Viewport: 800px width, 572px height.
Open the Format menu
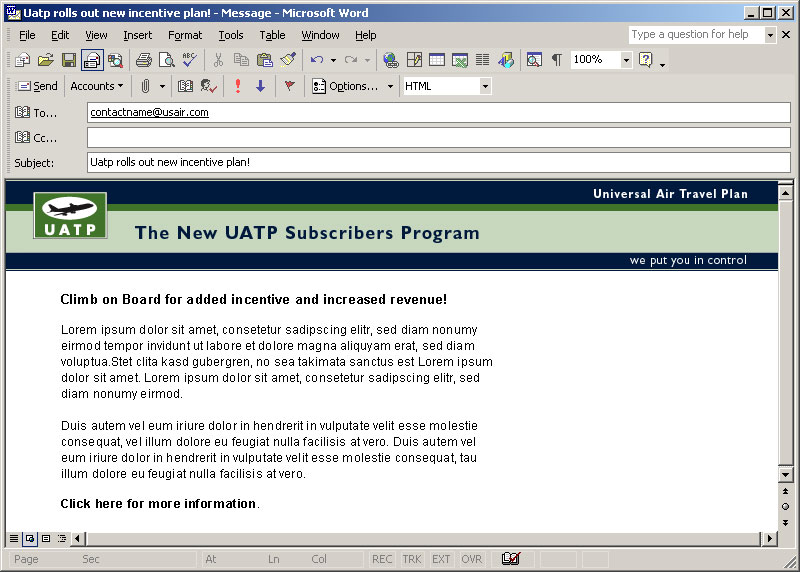(x=185, y=35)
